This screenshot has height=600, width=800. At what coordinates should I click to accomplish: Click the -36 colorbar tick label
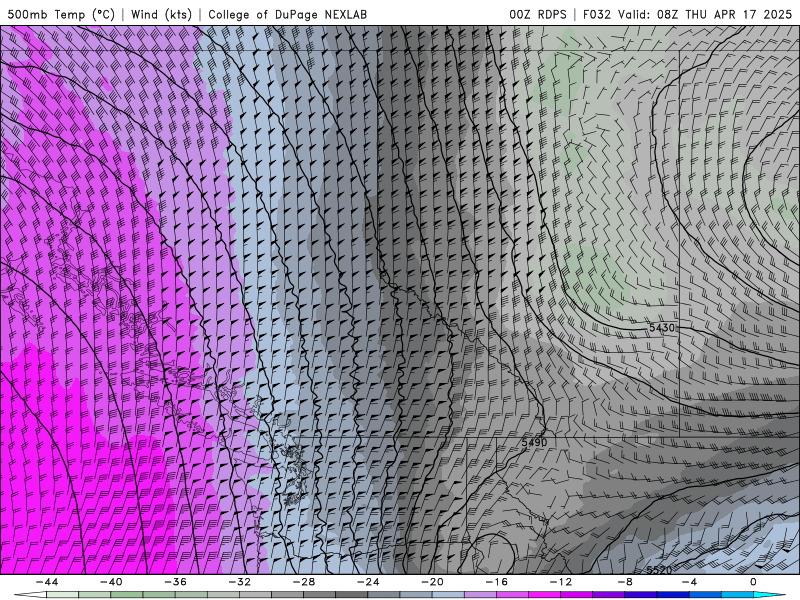tap(175, 582)
